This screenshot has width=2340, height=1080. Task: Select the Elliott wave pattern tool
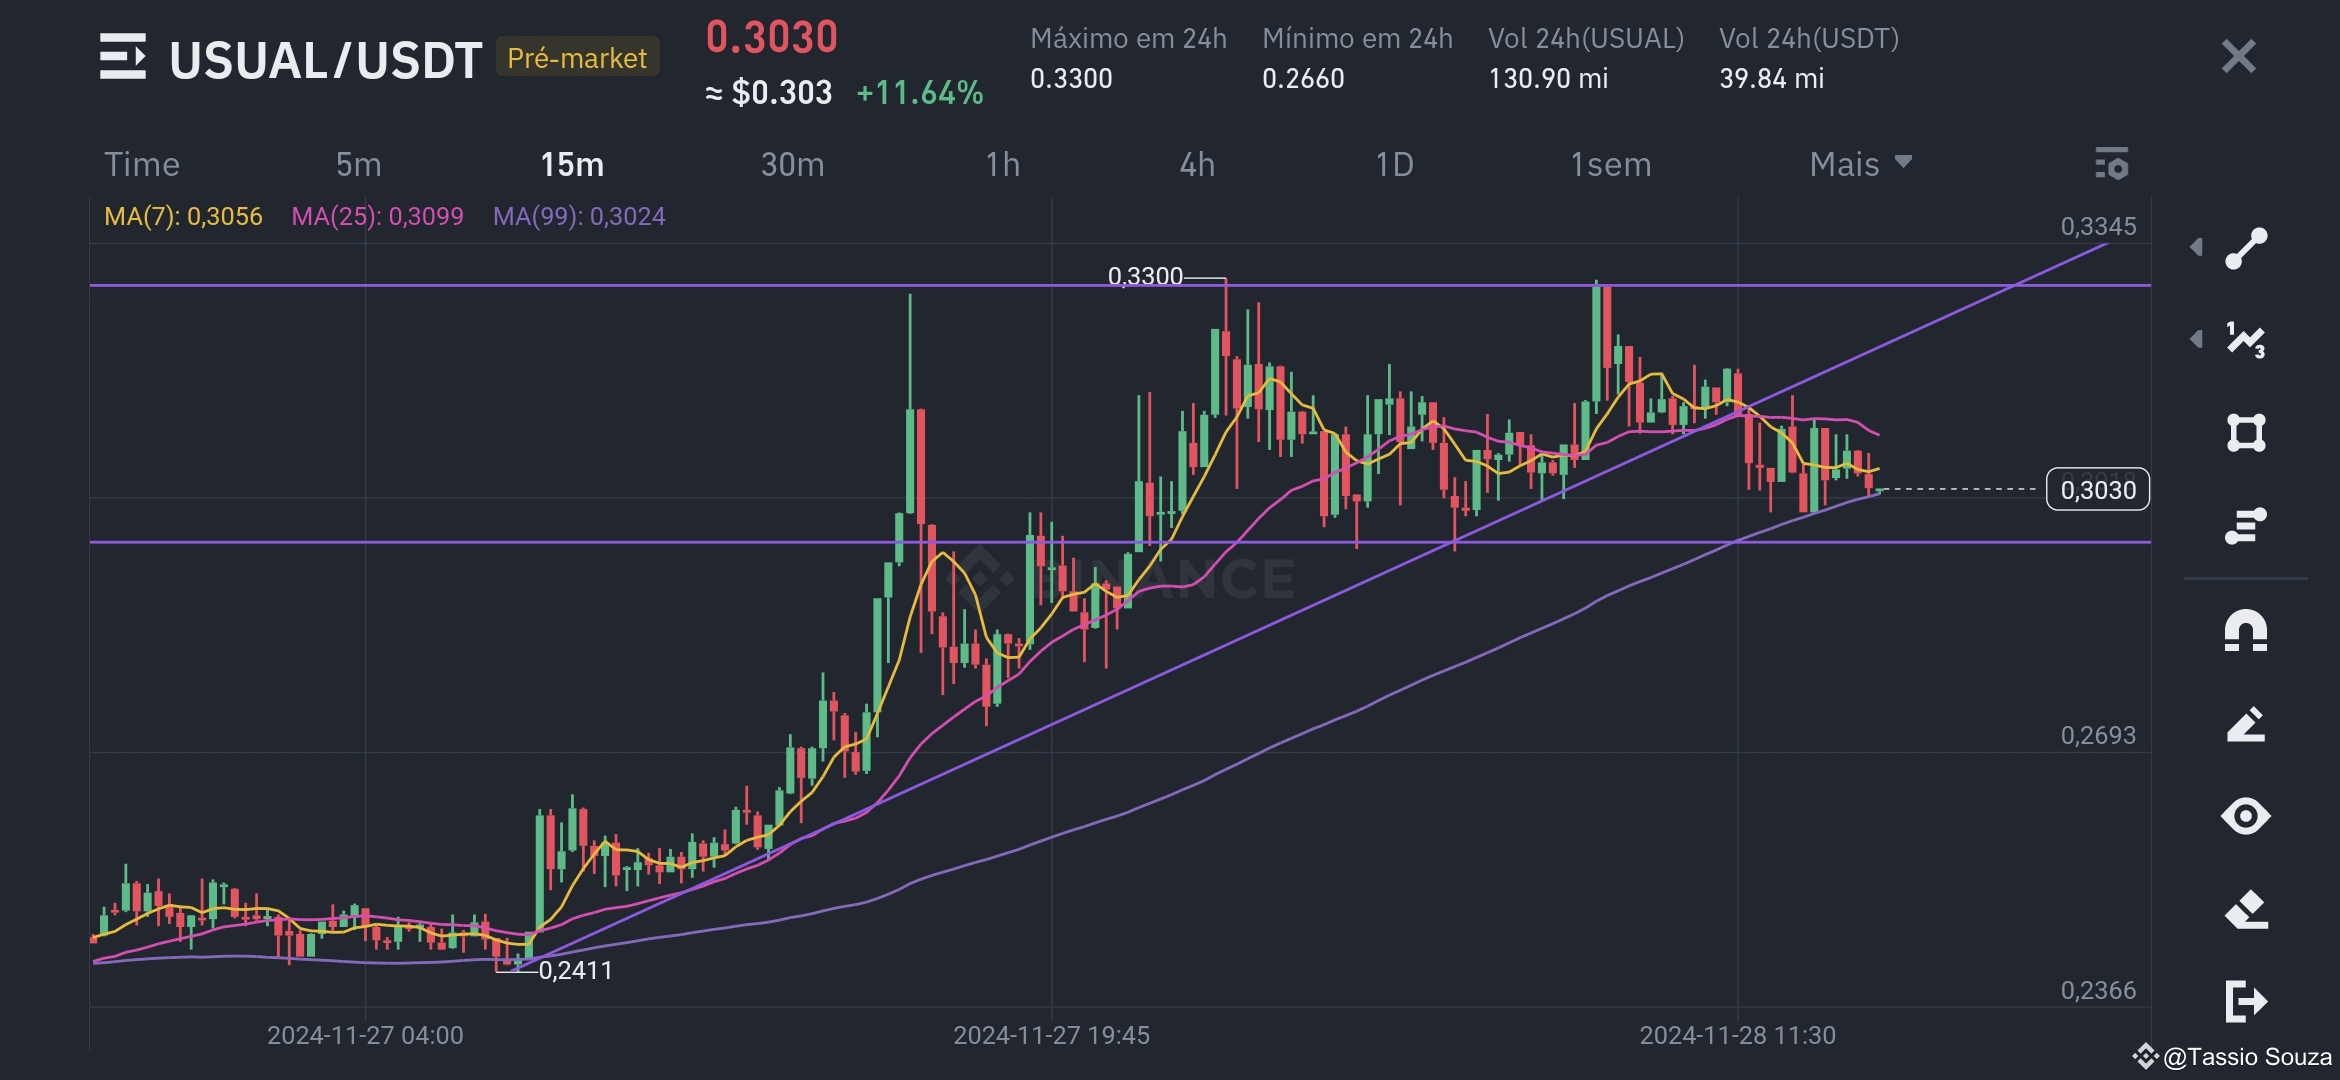pyautogui.click(x=2246, y=340)
